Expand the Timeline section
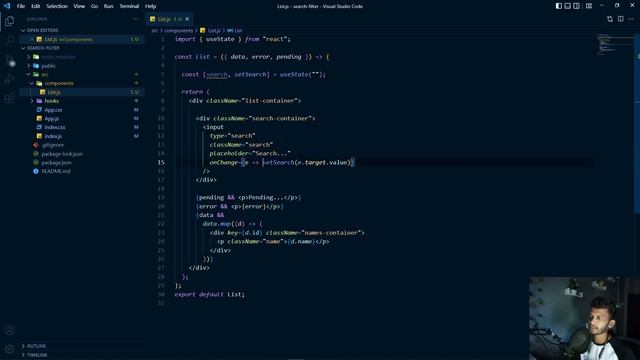 tap(37, 355)
